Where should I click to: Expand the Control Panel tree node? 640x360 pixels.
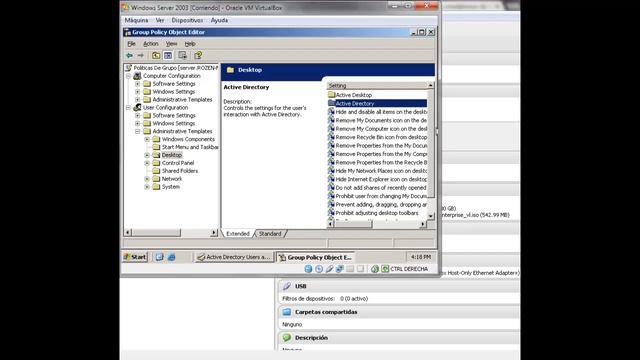point(147,163)
